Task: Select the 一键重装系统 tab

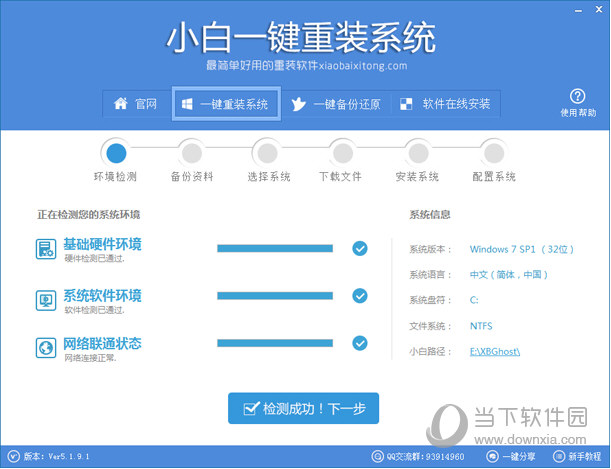Action: [226, 104]
